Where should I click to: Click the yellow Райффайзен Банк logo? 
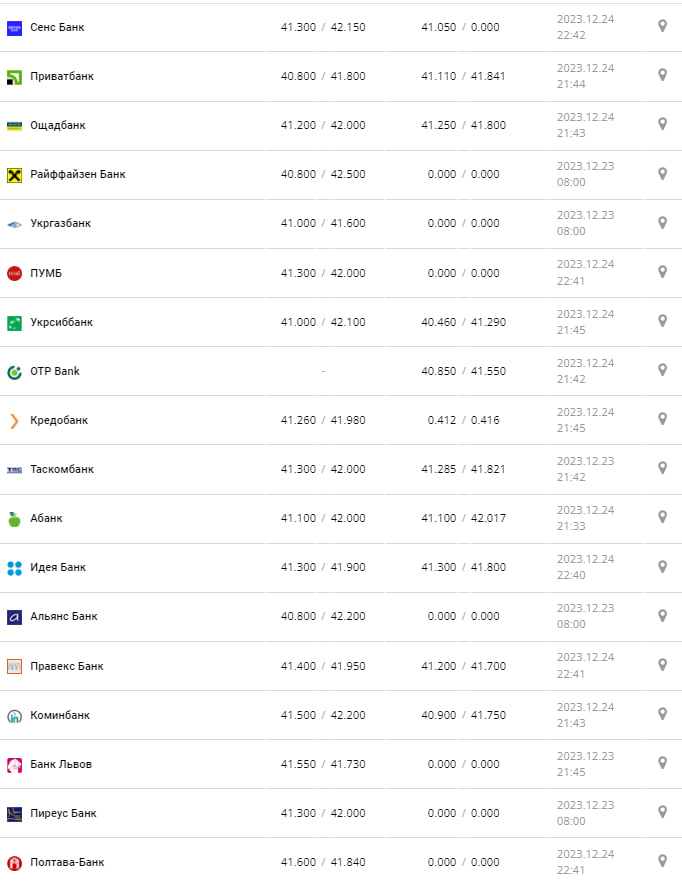coord(14,175)
